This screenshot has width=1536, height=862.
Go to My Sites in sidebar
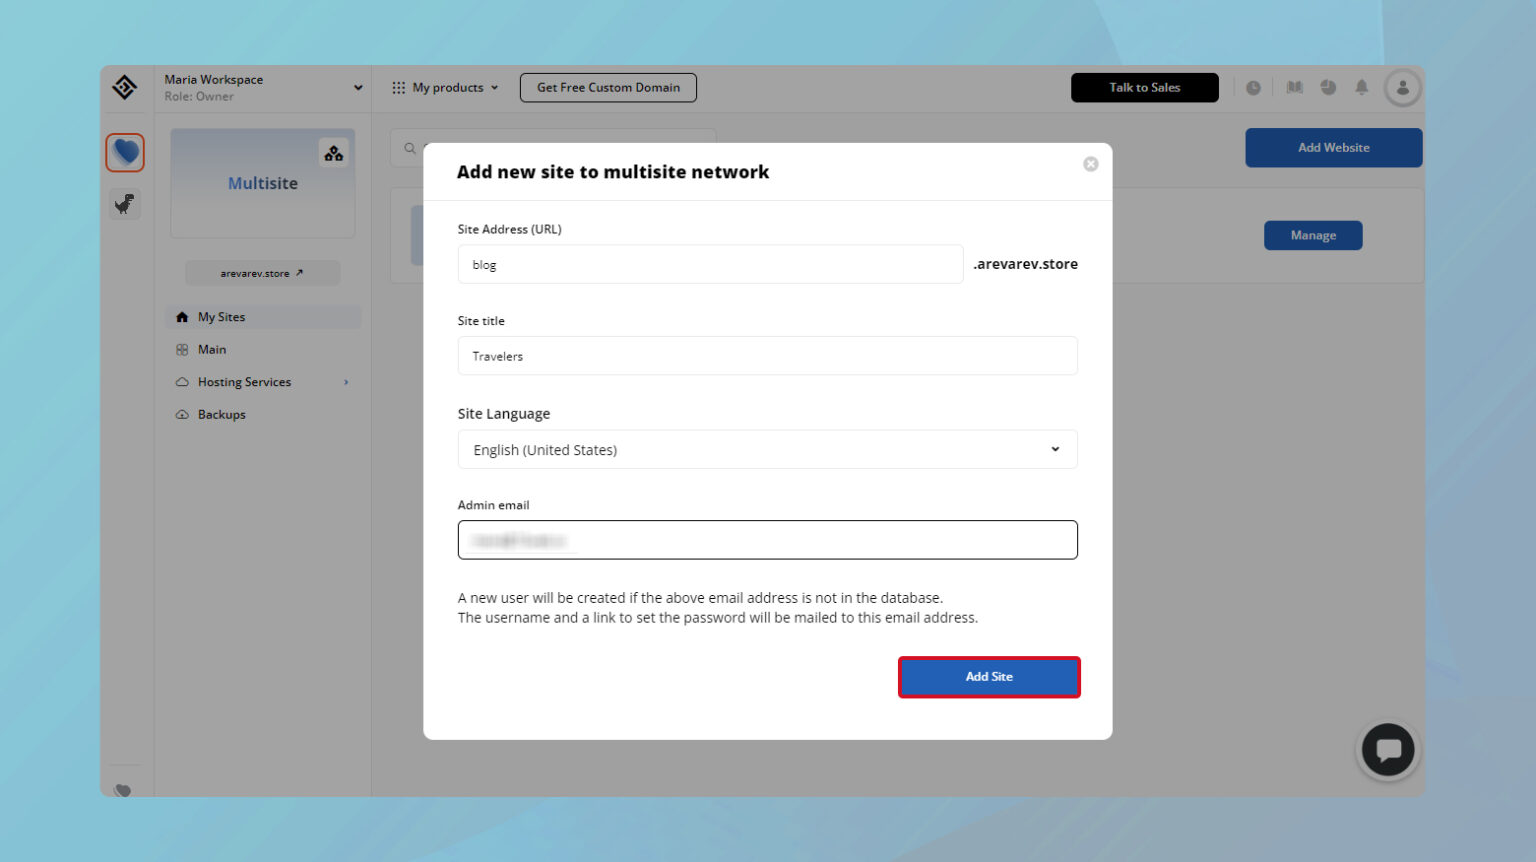click(x=222, y=316)
